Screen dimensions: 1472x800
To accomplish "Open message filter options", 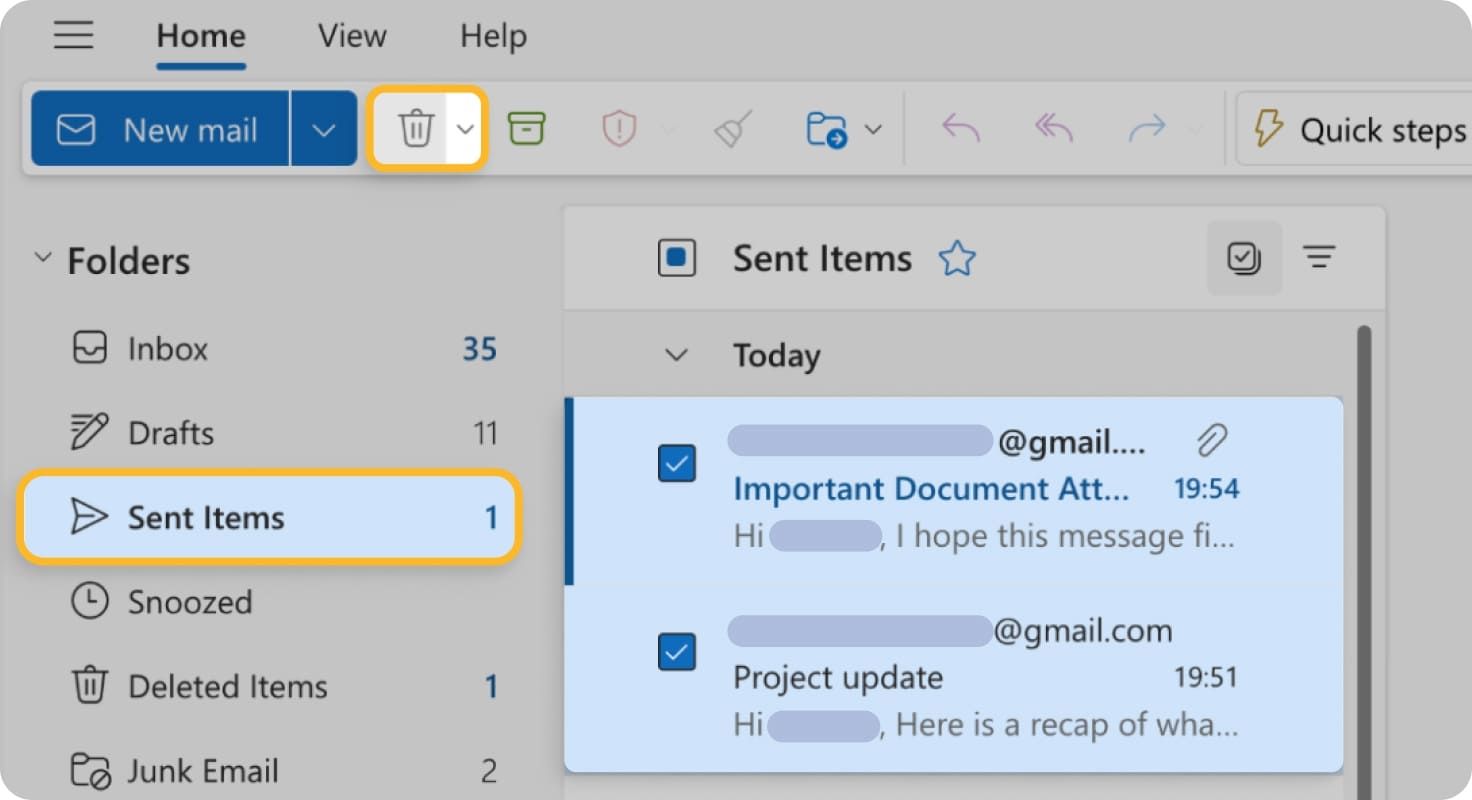I will pyautogui.click(x=1319, y=257).
